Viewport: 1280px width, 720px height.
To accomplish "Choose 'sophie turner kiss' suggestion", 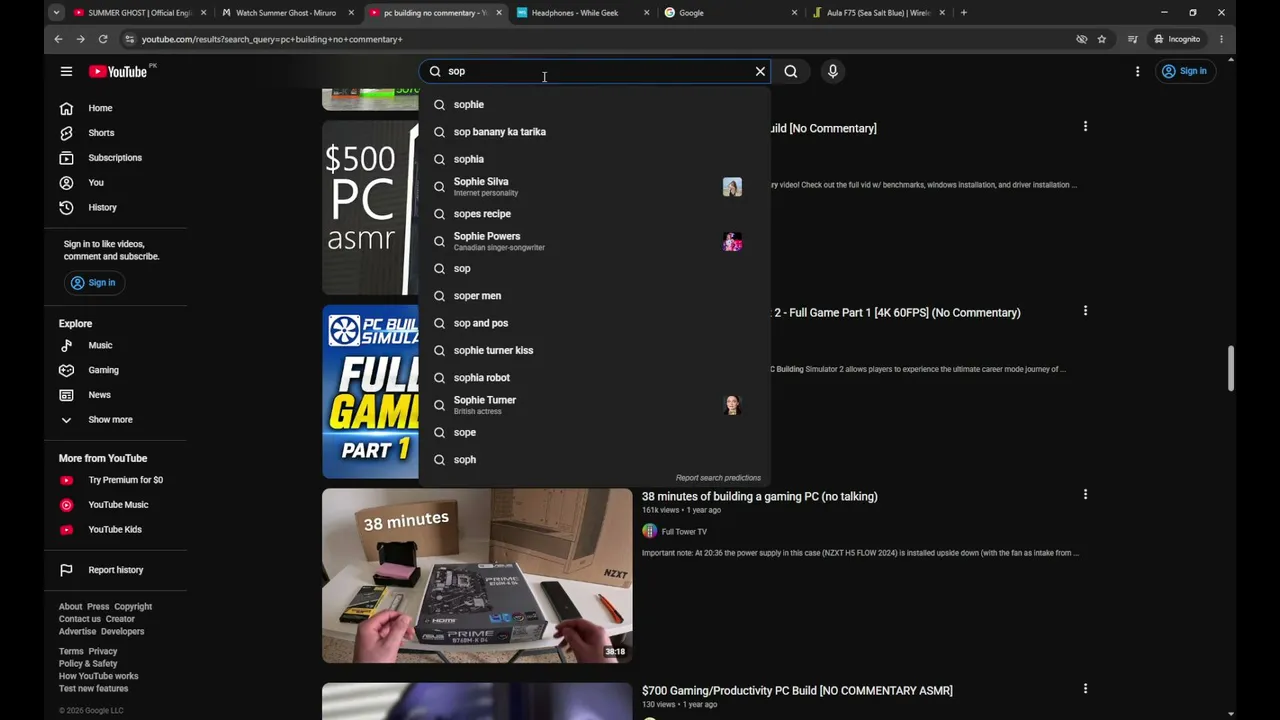I will 595,350.
